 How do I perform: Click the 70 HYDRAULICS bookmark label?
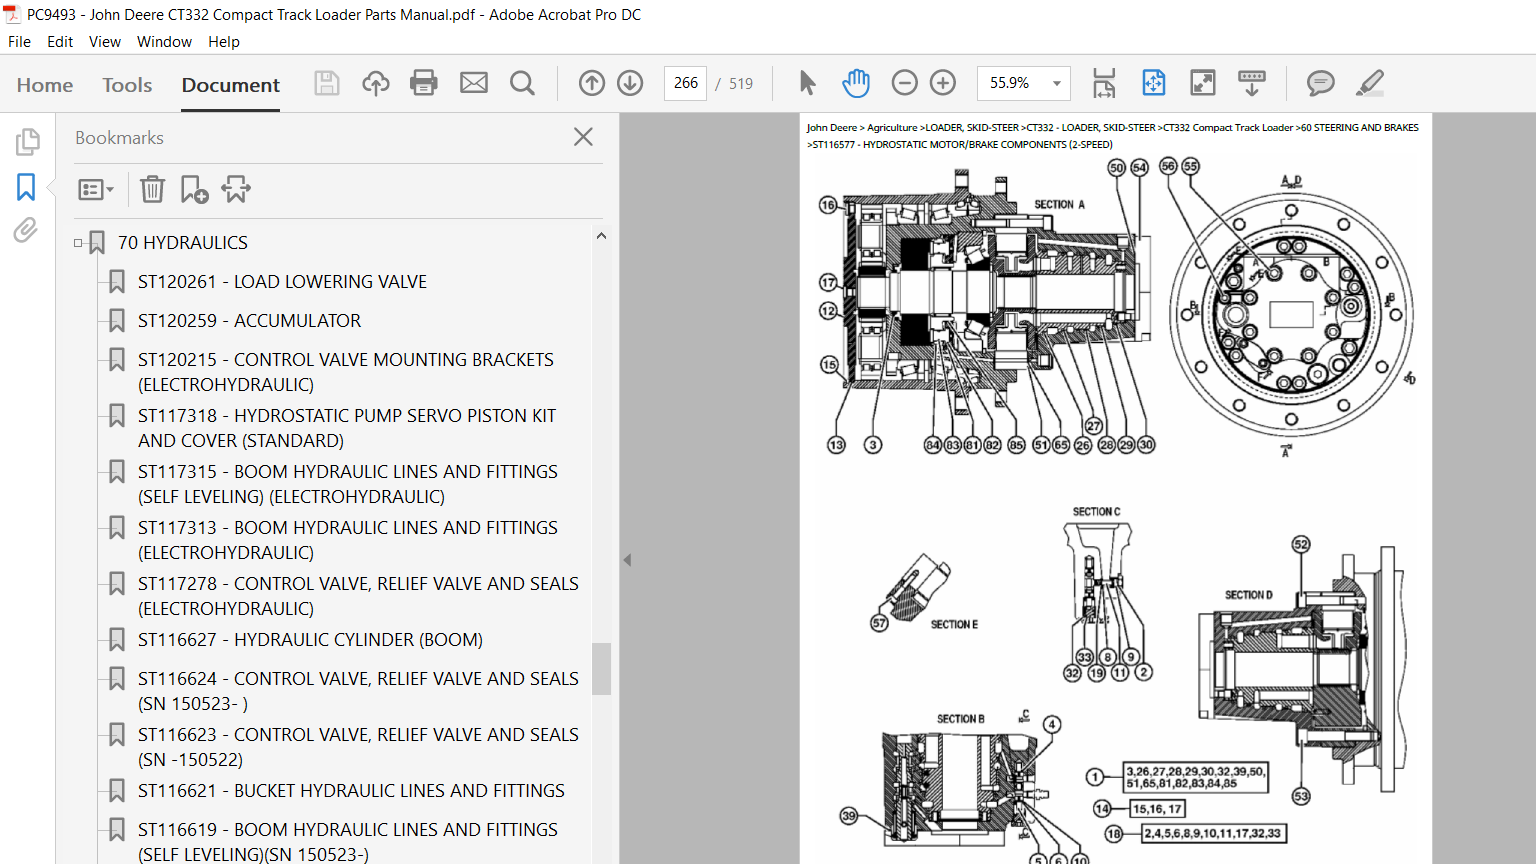pos(183,243)
